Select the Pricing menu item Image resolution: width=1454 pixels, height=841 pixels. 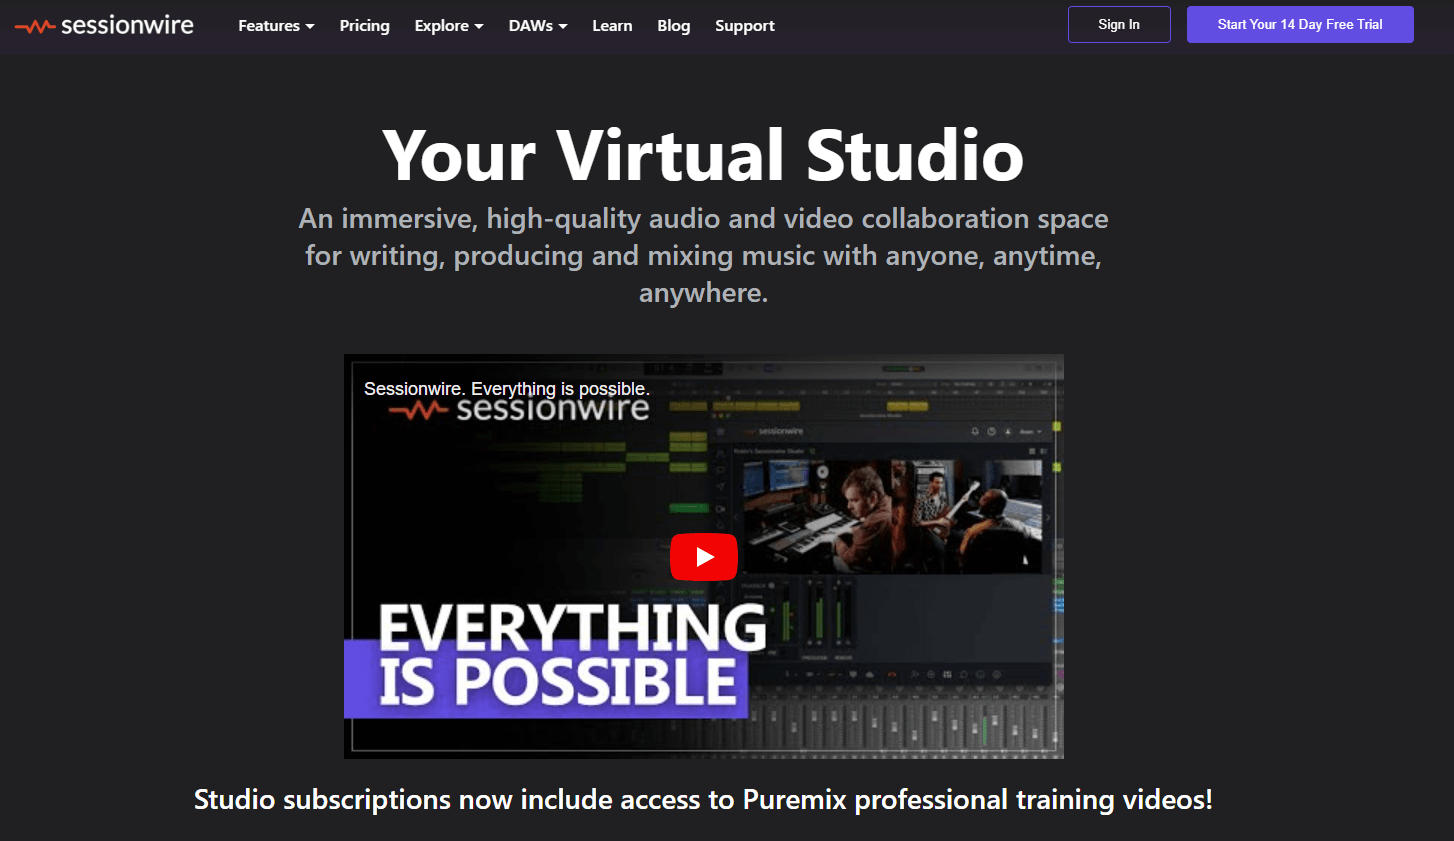(364, 26)
